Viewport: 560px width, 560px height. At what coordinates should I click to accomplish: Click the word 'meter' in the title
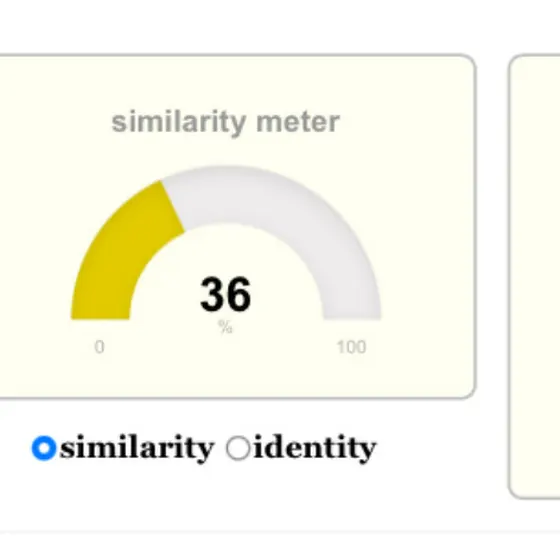[x=298, y=122]
